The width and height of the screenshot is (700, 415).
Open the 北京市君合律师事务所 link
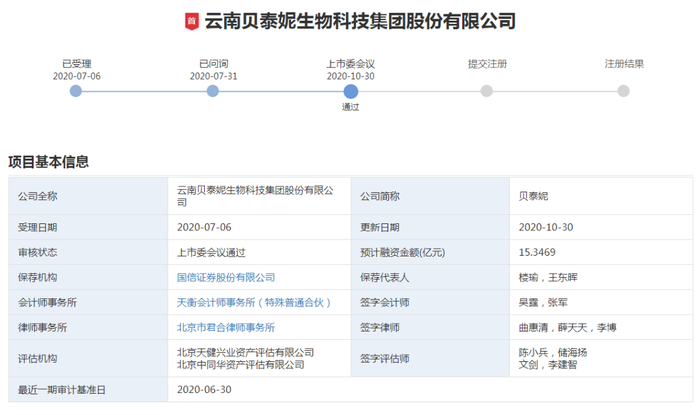click(x=226, y=328)
